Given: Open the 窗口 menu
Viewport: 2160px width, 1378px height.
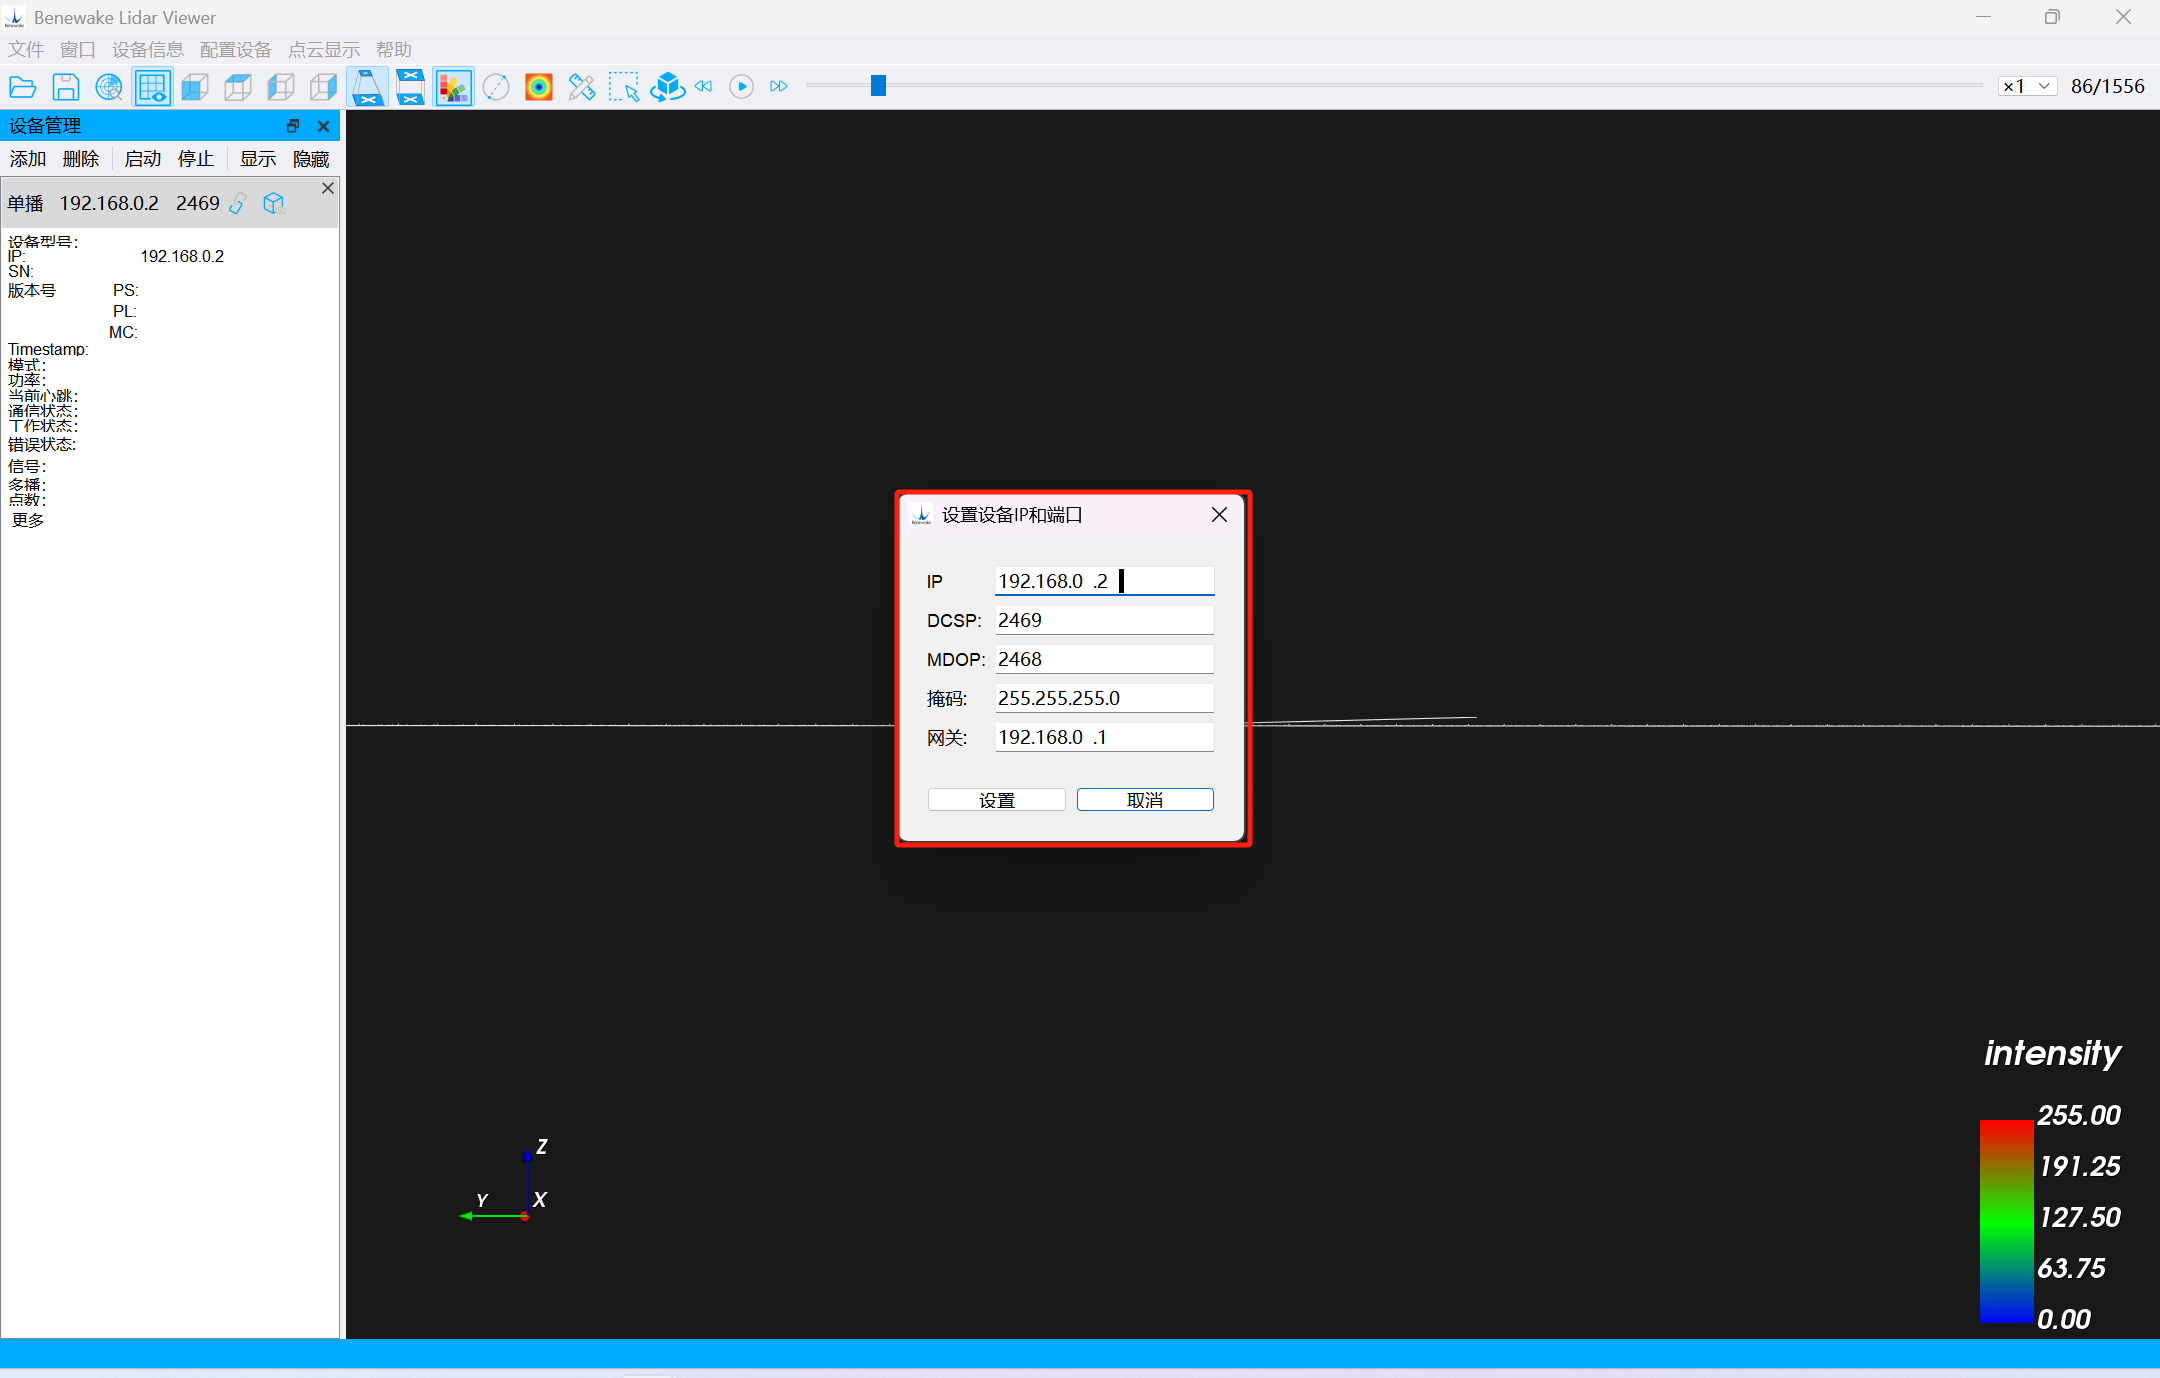Looking at the screenshot, I should 78,50.
